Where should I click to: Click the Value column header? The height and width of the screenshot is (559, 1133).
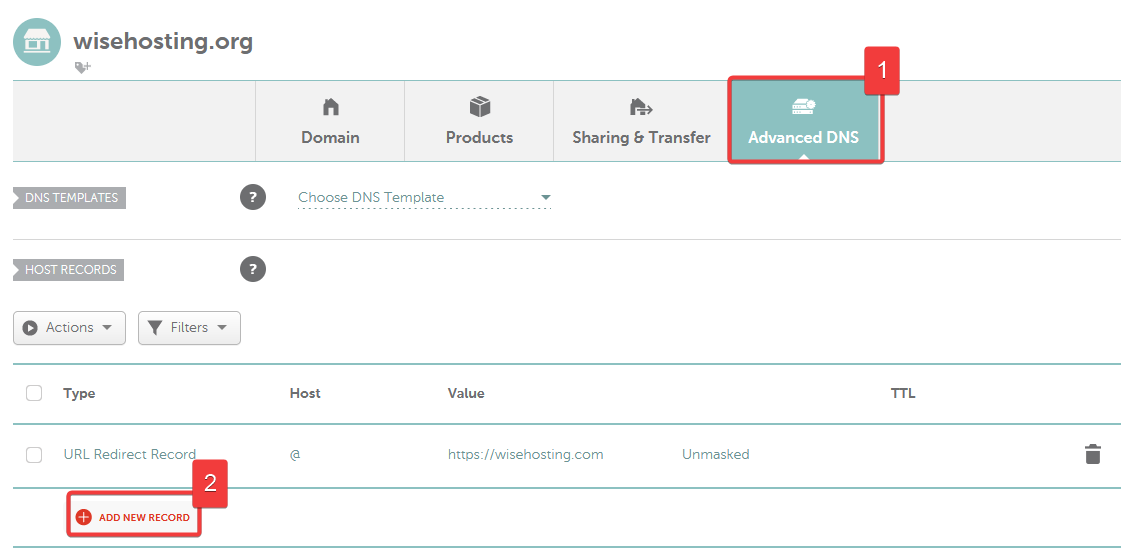[x=466, y=394]
